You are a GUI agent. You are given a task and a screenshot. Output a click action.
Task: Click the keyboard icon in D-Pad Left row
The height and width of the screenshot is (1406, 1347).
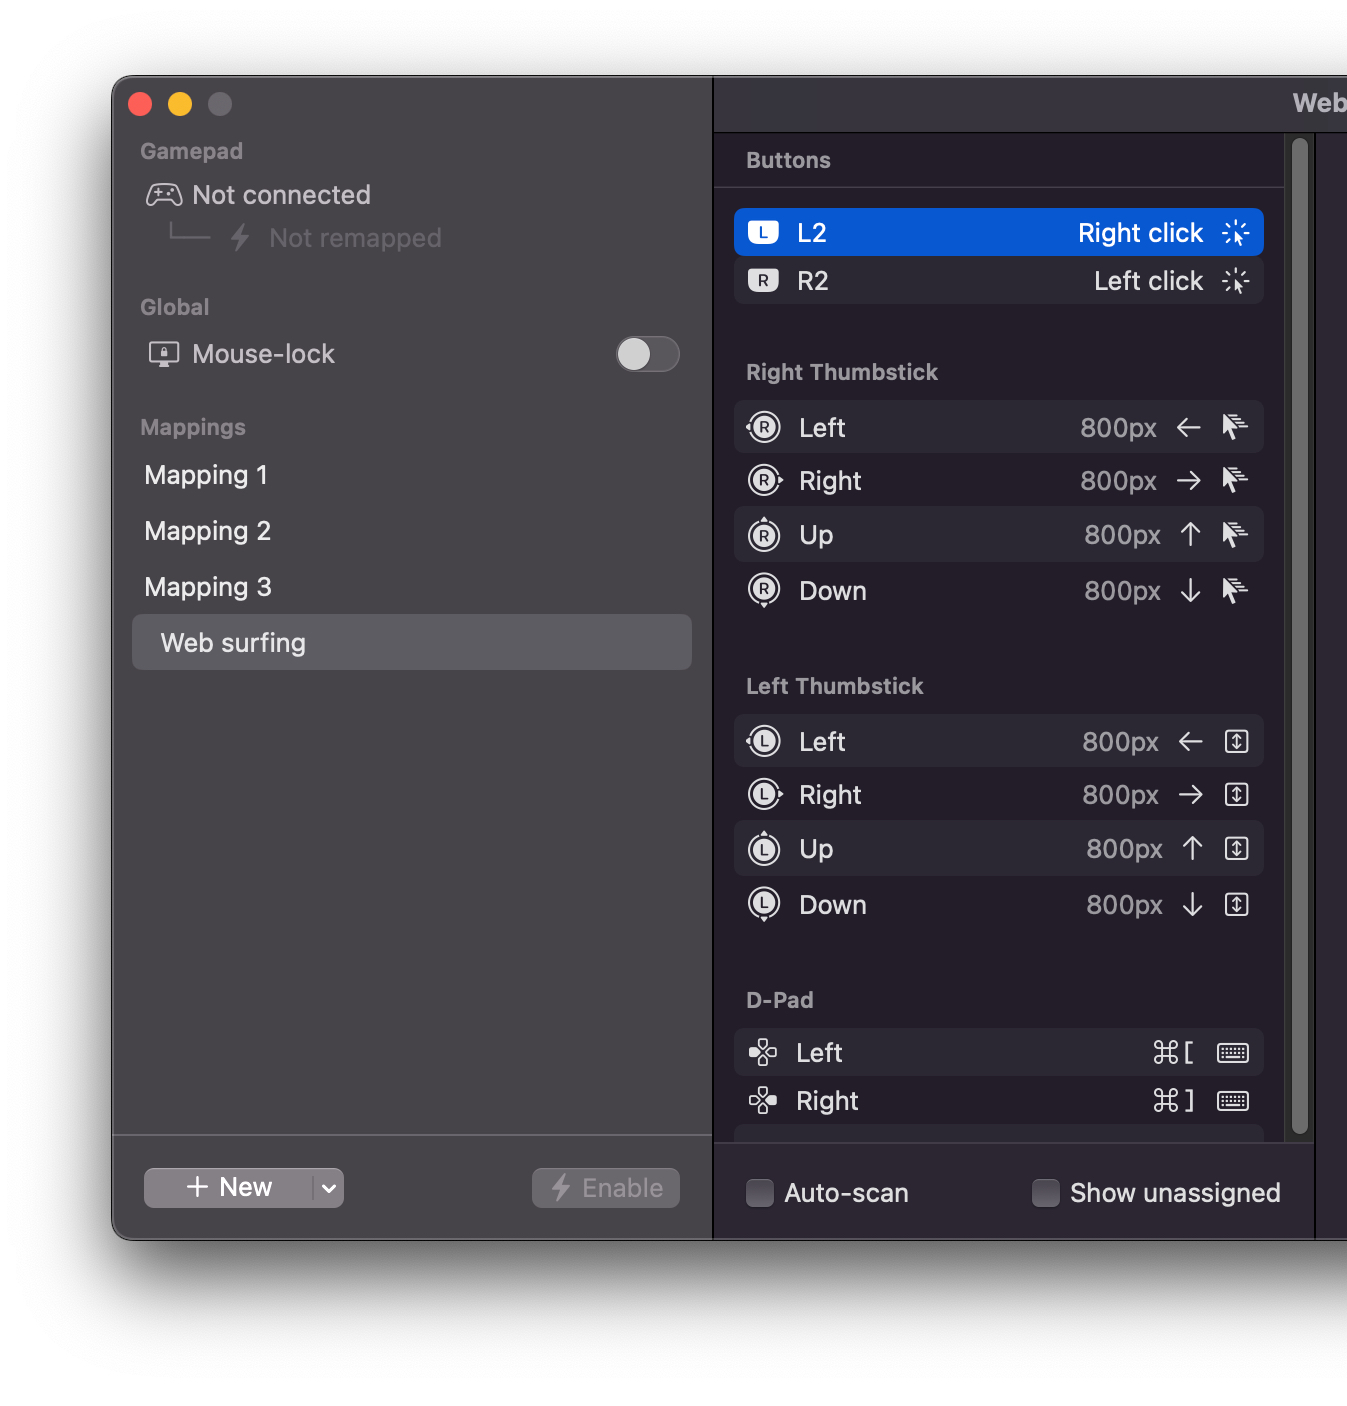1233,1052
